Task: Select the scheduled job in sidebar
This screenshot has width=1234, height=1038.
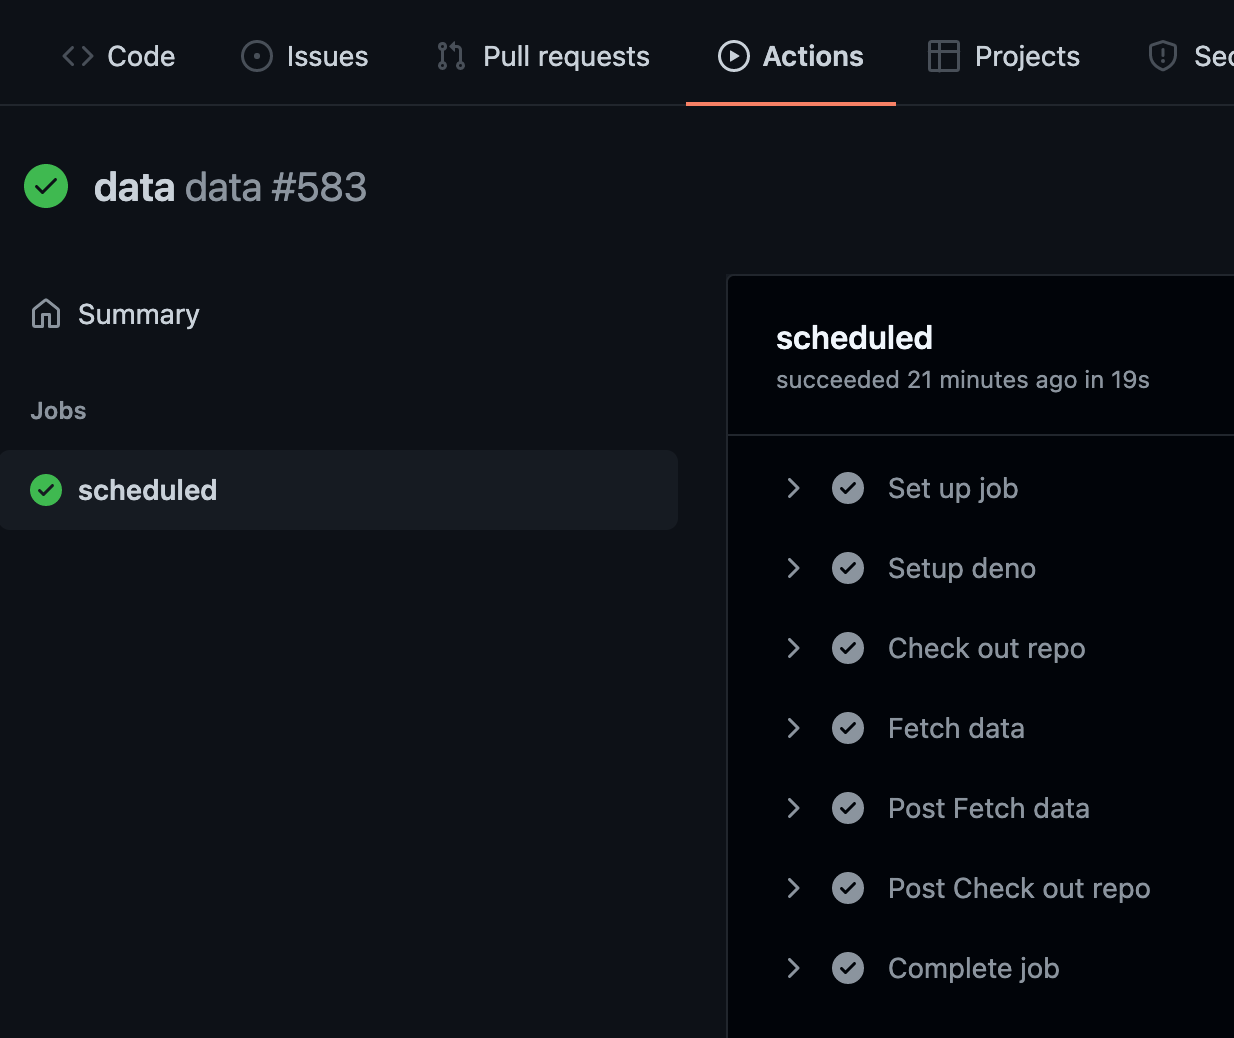Action: tap(147, 490)
